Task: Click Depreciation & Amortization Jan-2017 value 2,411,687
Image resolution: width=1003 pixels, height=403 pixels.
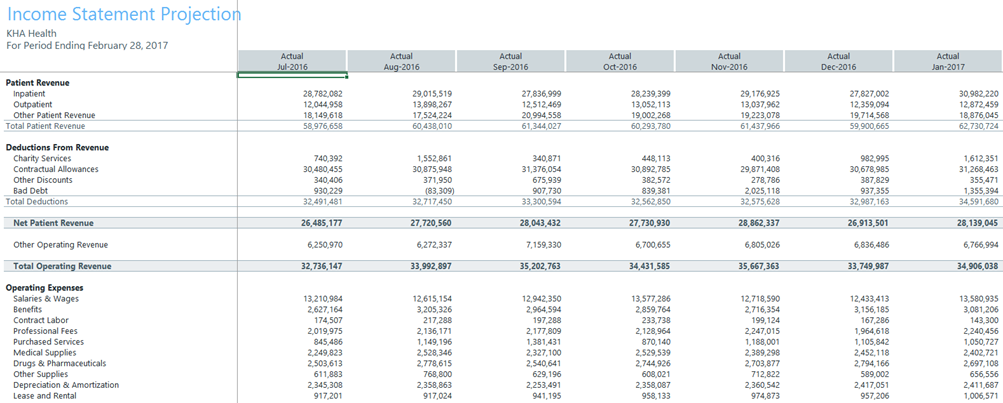Action: click(981, 385)
